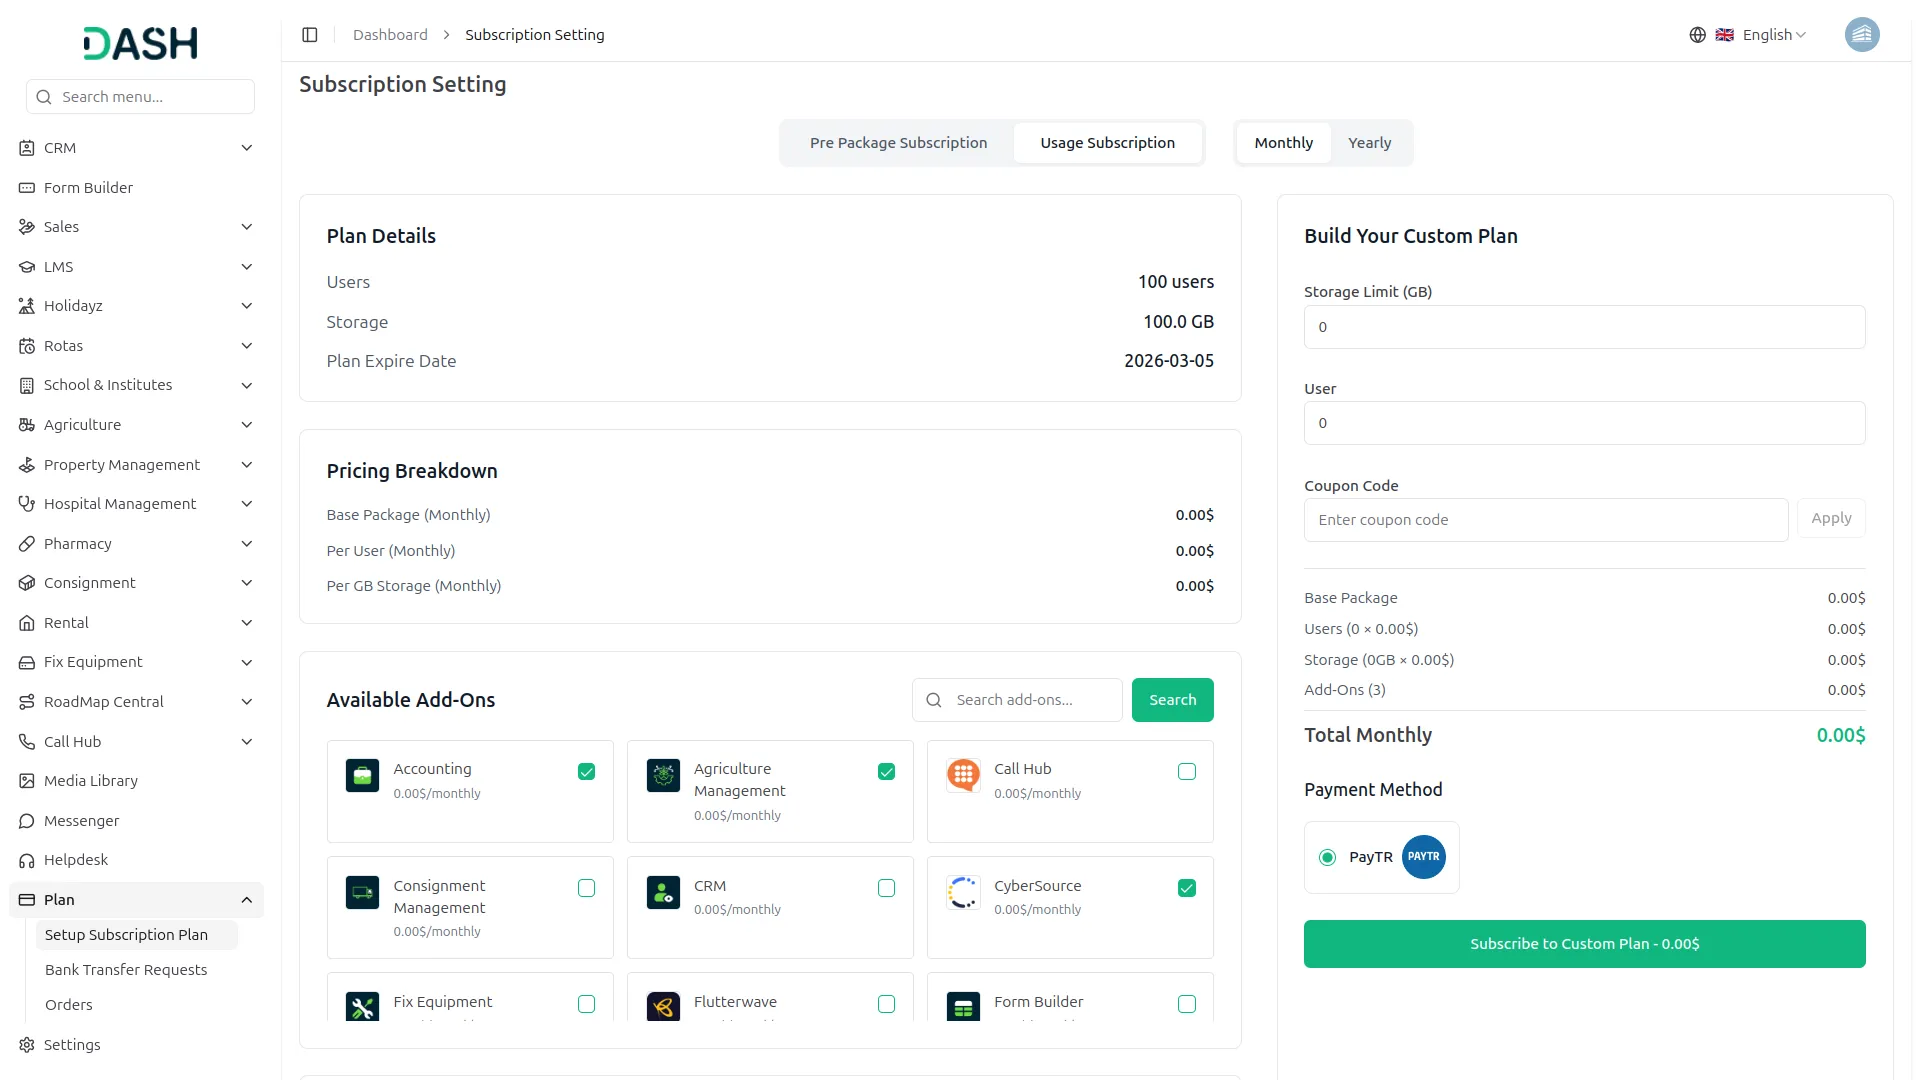Expand the Sales menu chevron
The image size is (1920, 1080).
tap(246, 227)
